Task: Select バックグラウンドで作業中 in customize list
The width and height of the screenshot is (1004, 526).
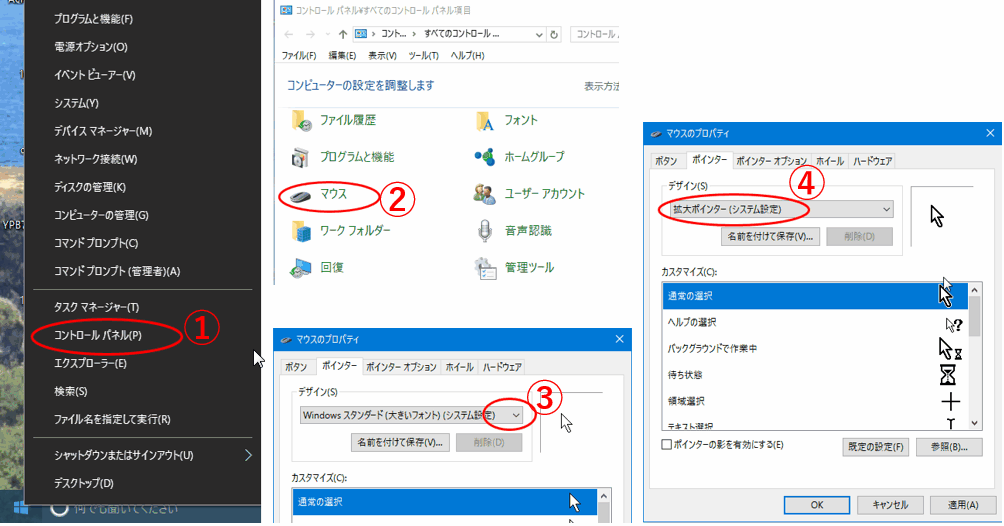Action: click(816, 349)
